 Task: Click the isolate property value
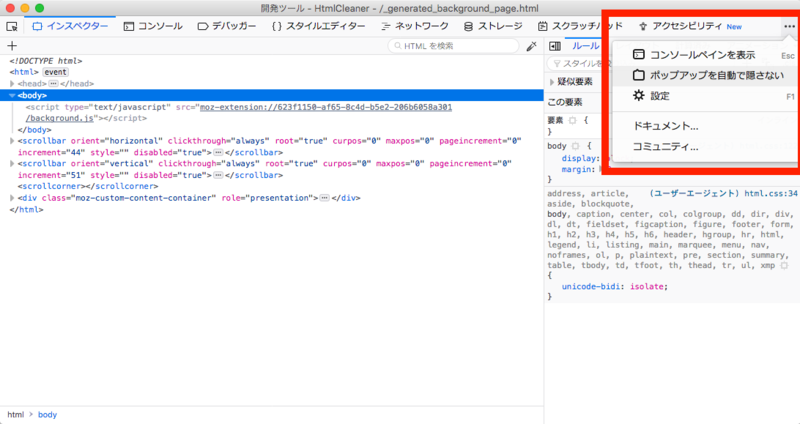click(646, 287)
